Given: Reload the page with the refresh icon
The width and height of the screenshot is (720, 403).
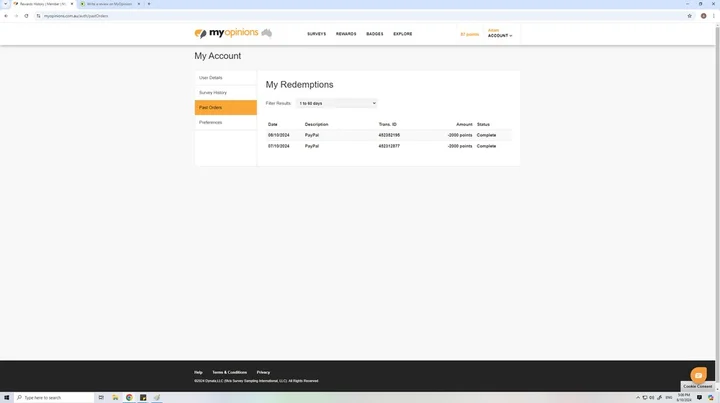Looking at the screenshot, I should coord(27,16).
